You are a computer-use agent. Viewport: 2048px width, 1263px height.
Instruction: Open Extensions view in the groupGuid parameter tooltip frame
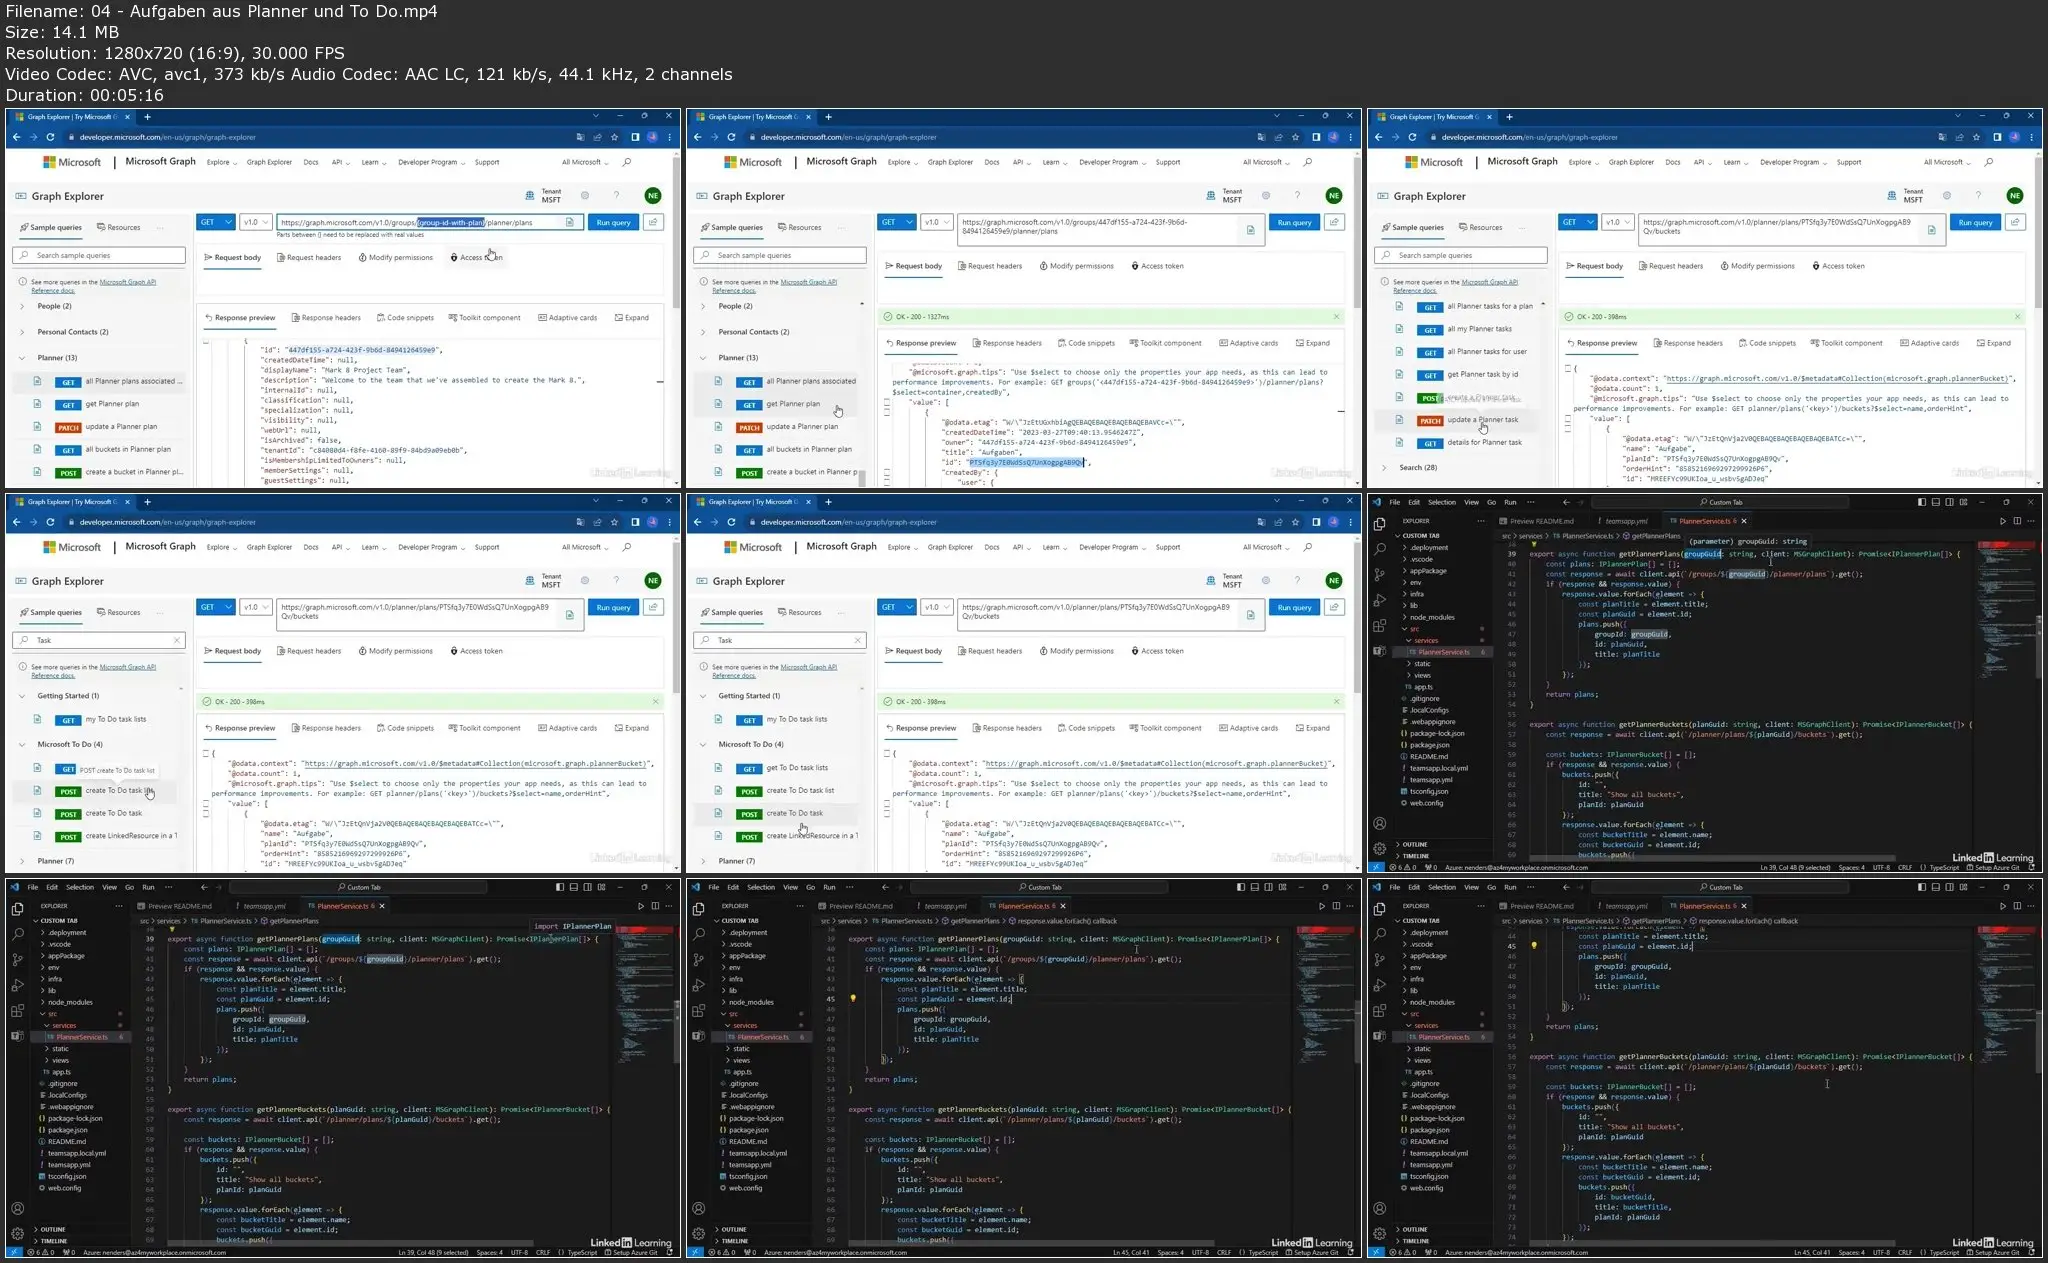pyautogui.click(x=1379, y=626)
